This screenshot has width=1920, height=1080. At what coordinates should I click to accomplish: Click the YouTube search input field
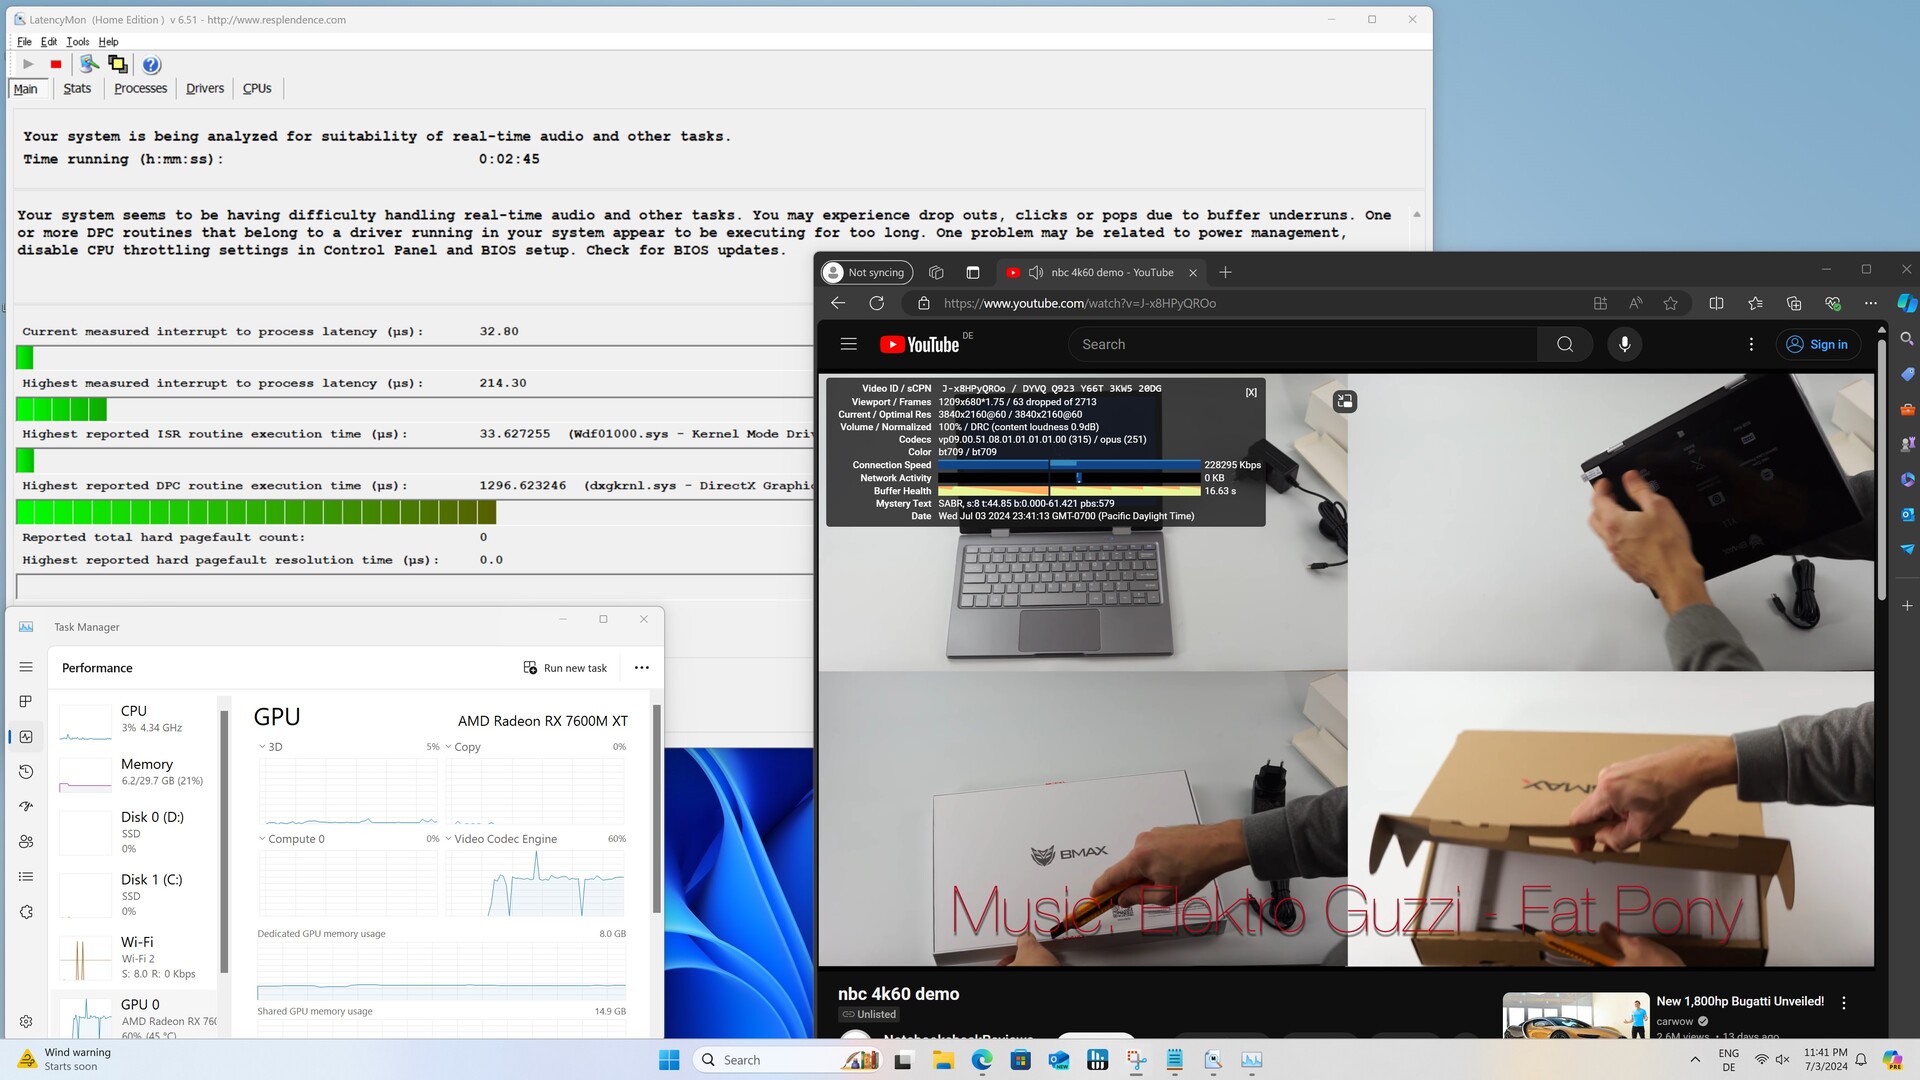[x=1300, y=344]
